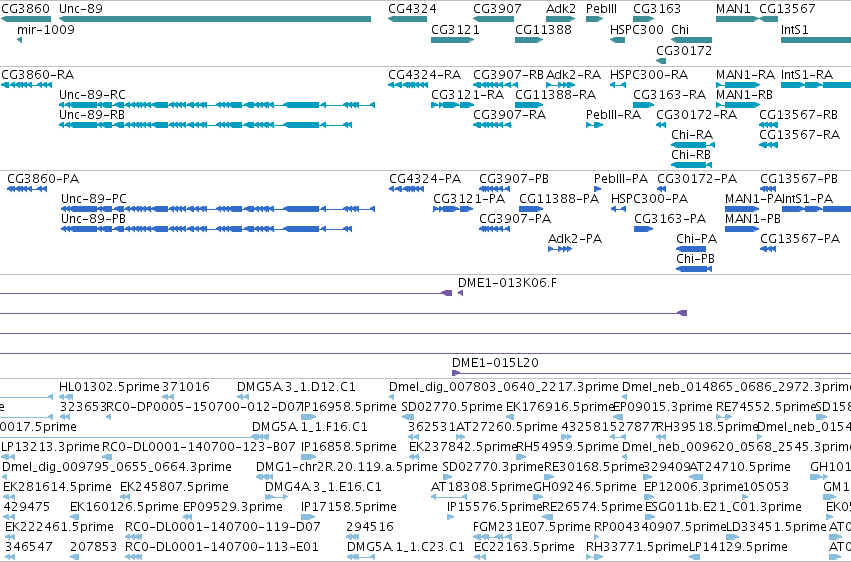Select the CG3163 gene label

[x=657, y=9]
